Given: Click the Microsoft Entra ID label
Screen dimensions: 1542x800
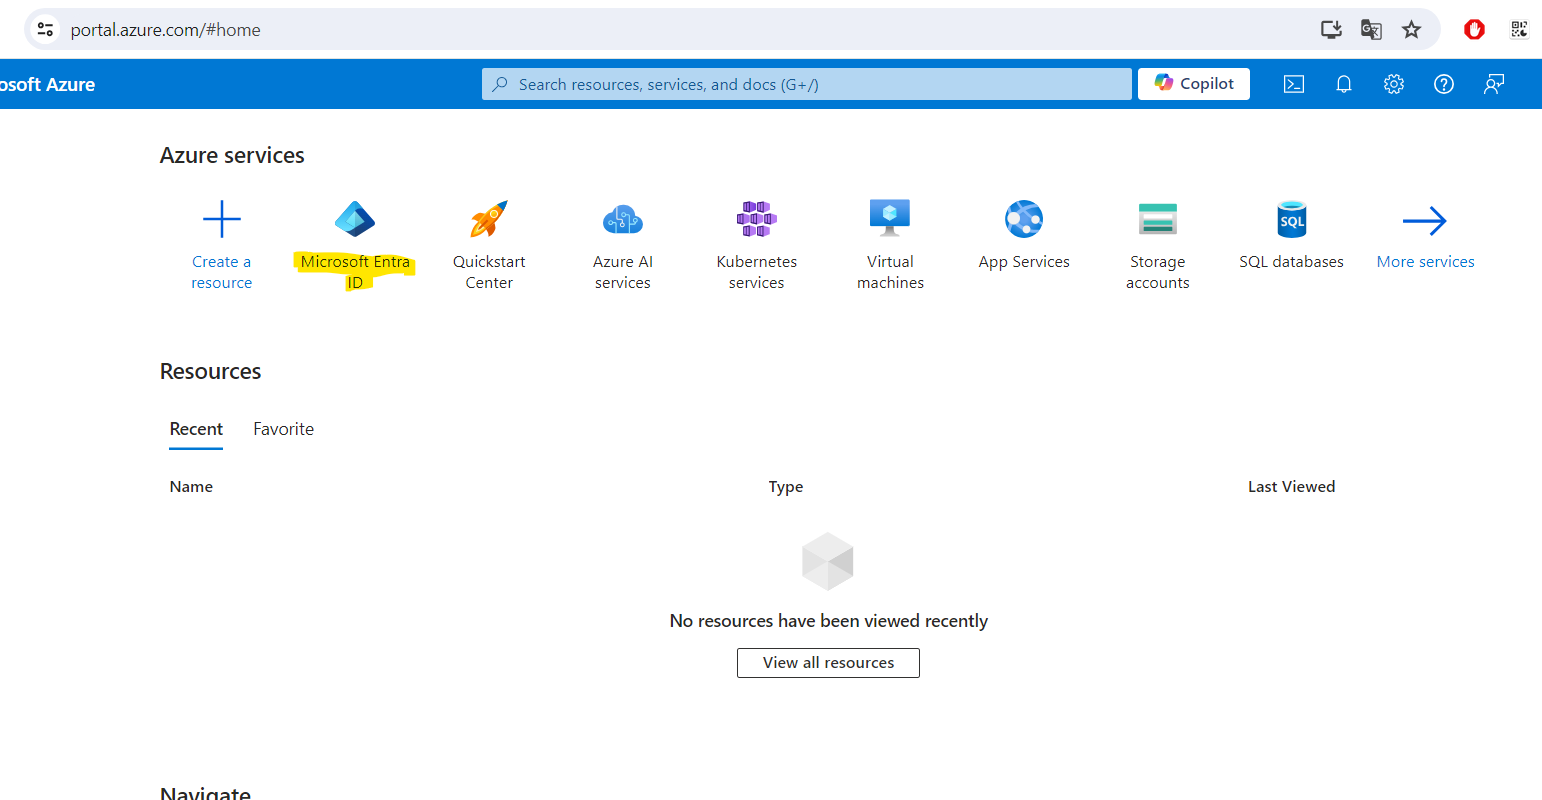Looking at the screenshot, I should [355, 272].
